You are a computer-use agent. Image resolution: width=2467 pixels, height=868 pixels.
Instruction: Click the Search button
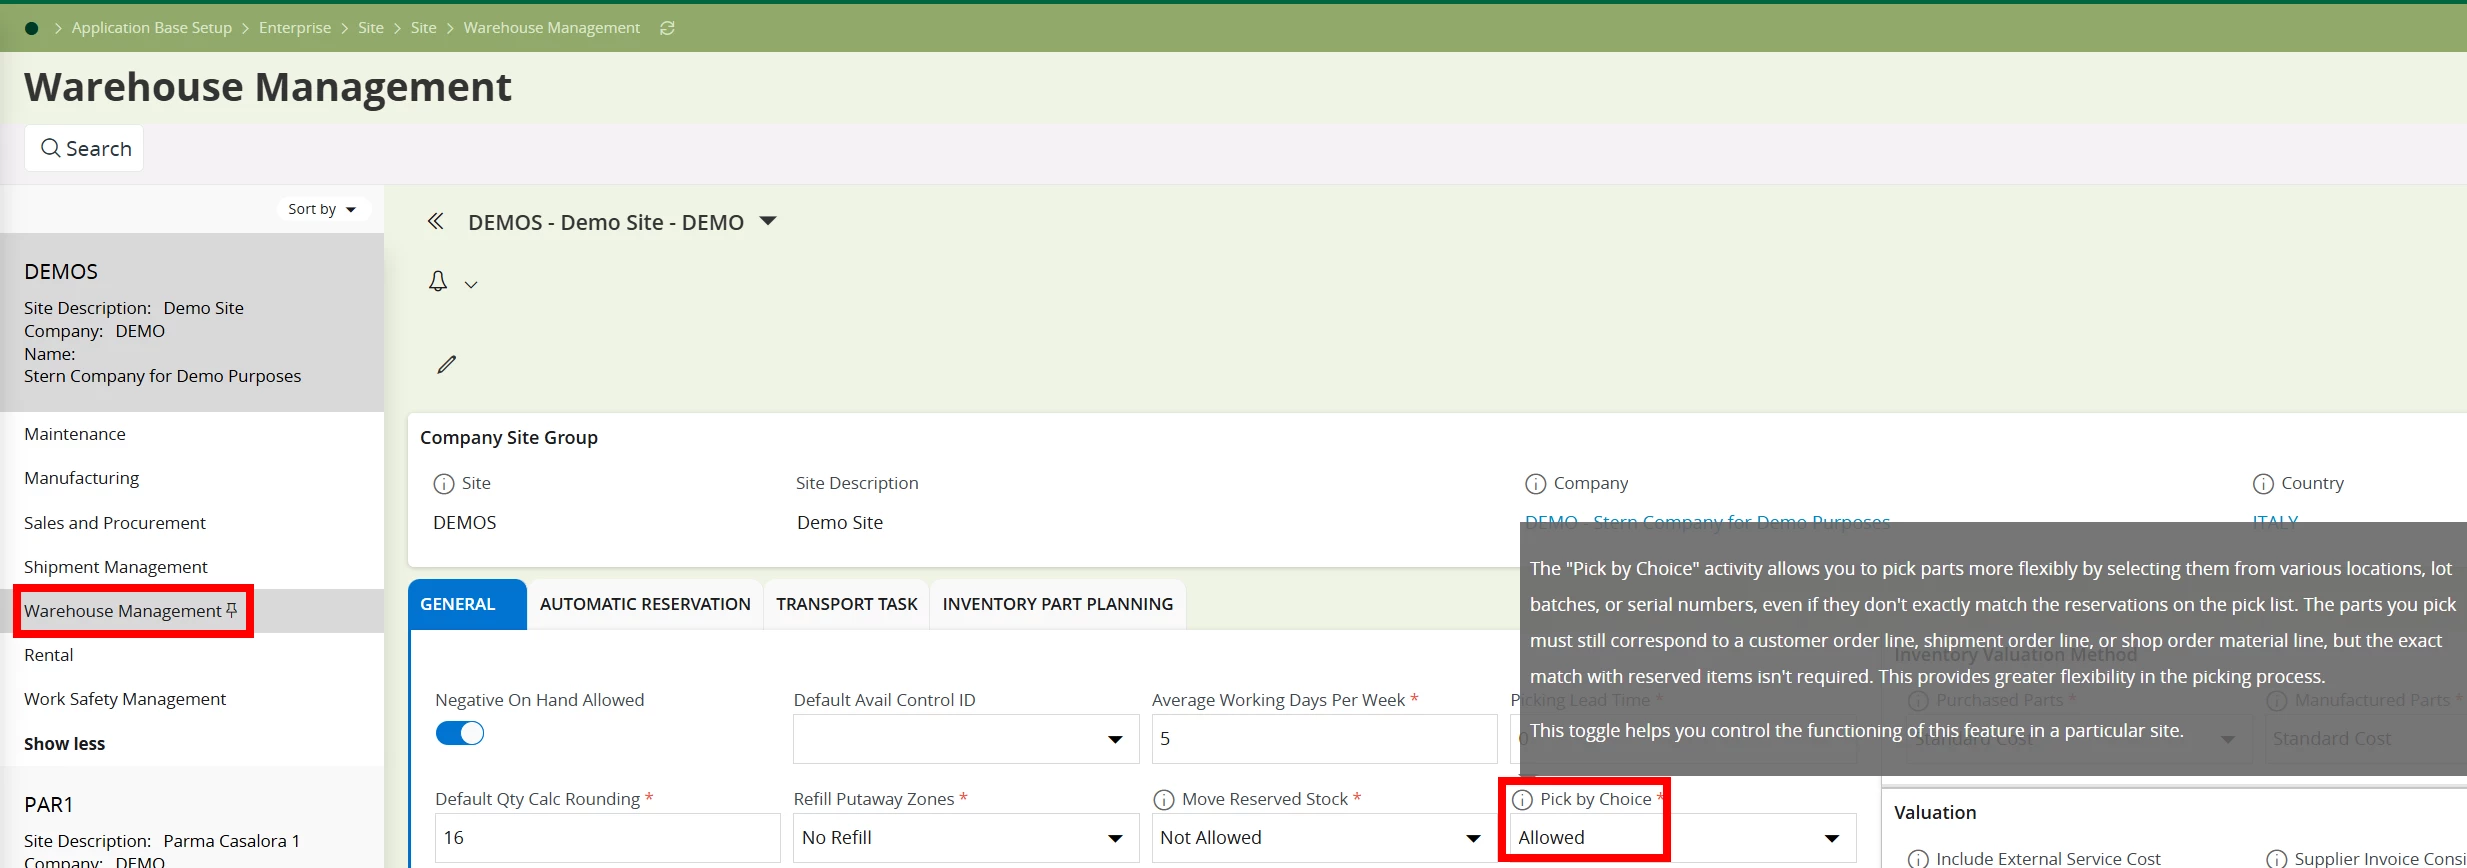85,148
